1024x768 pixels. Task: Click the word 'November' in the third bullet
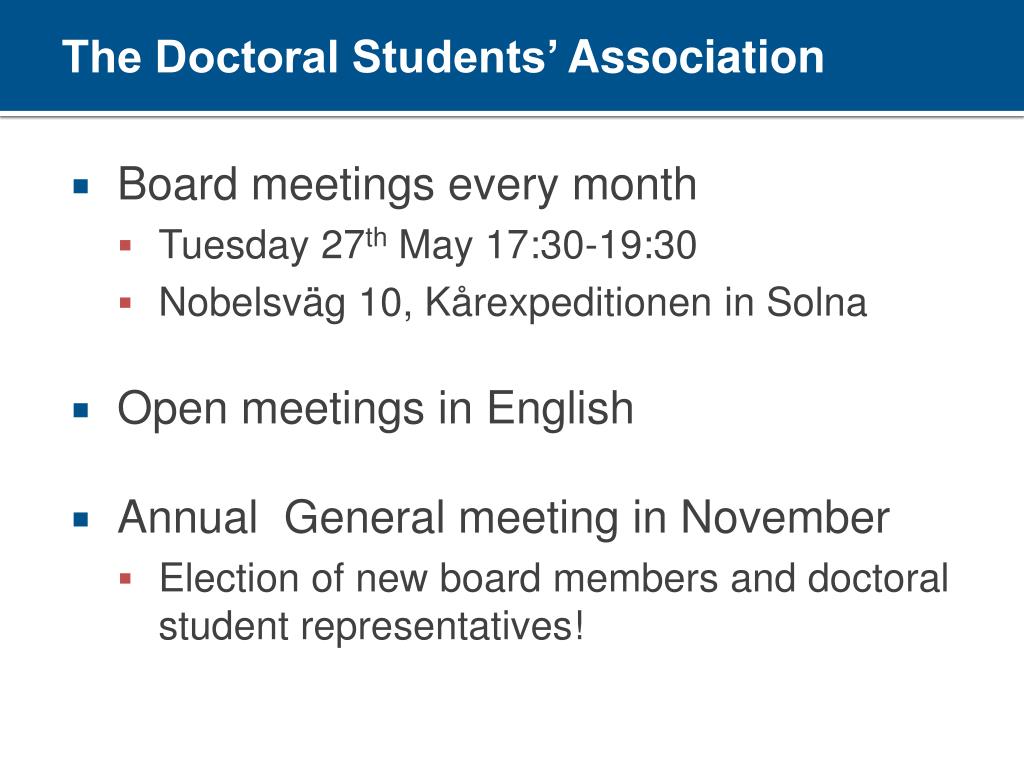click(785, 518)
